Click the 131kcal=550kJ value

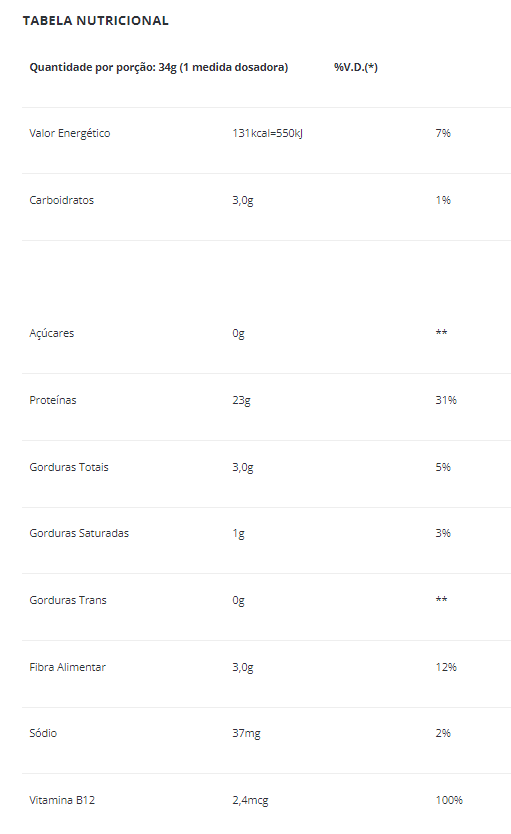tap(267, 134)
